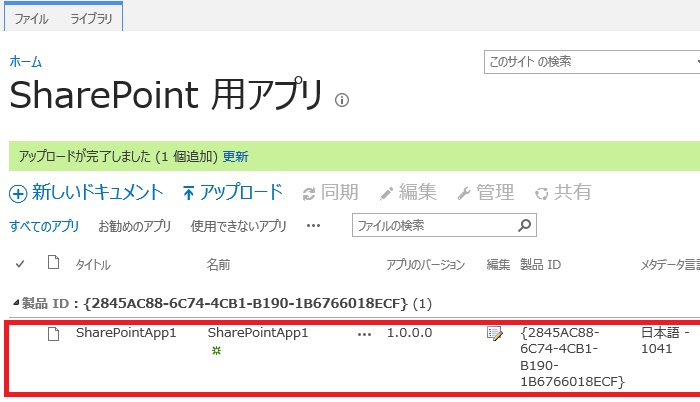The height and width of the screenshot is (402, 700).
Task: Click the 管理 wrench icon
Action: (x=464, y=194)
